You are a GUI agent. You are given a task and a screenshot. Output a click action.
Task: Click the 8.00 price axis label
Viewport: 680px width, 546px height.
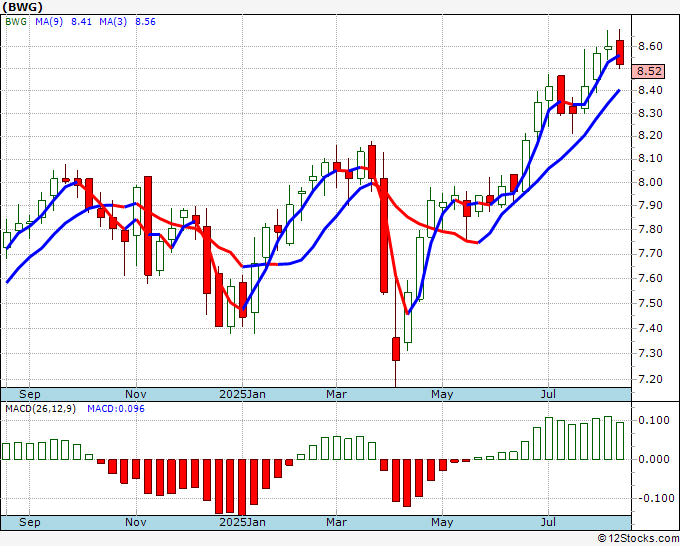[x=650, y=182]
